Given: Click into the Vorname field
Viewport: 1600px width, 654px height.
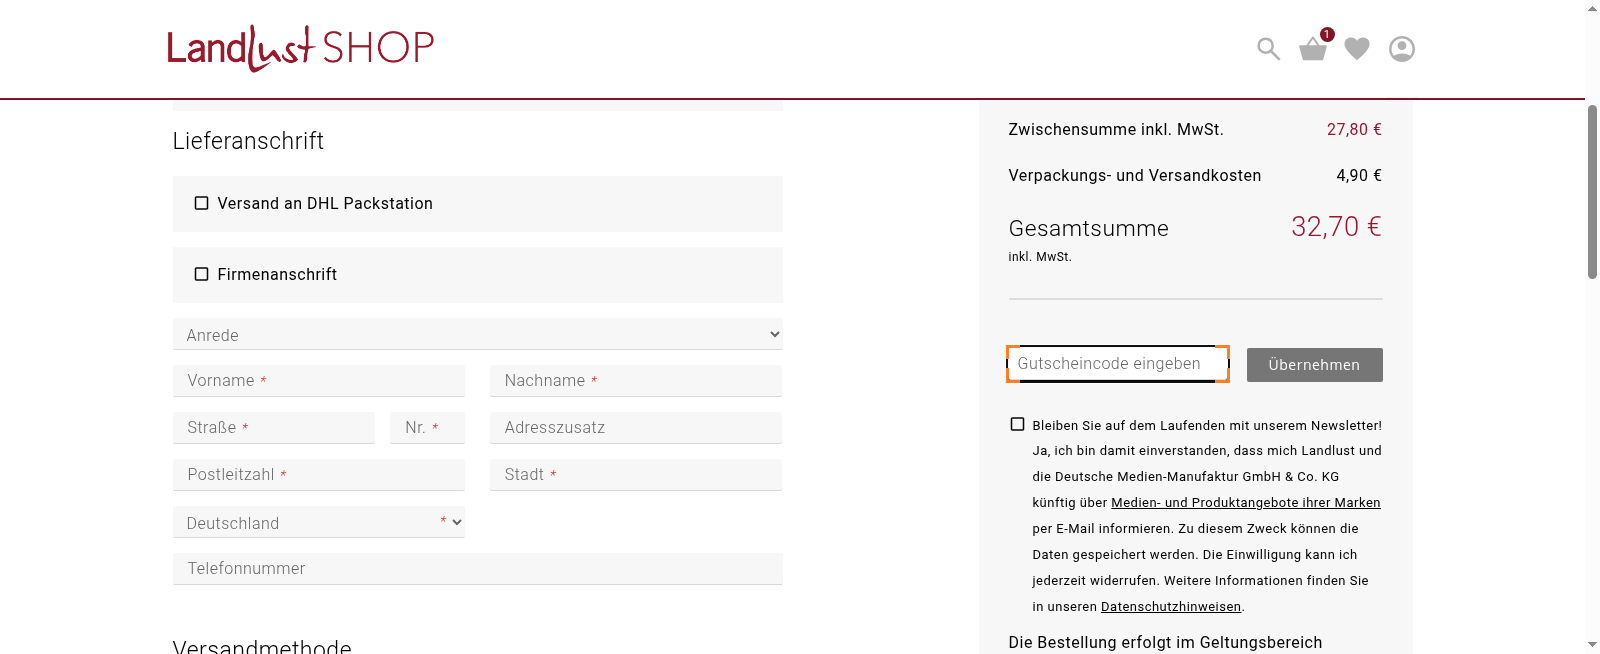Looking at the screenshot, I should pyautogui.click(x=318, y=381).
